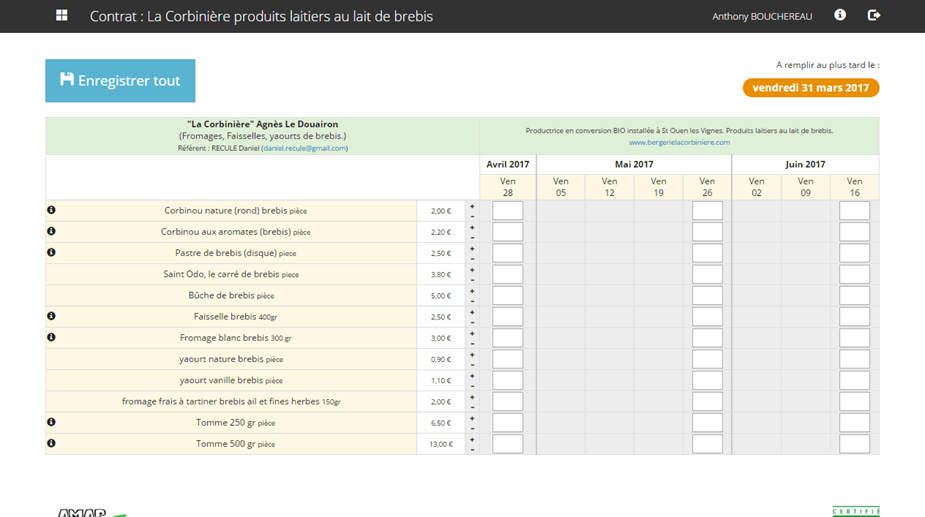This screenshot has width=925, height=517.
Task: Open info icon for Tomme 250 gr
Action: pos(51,422)
